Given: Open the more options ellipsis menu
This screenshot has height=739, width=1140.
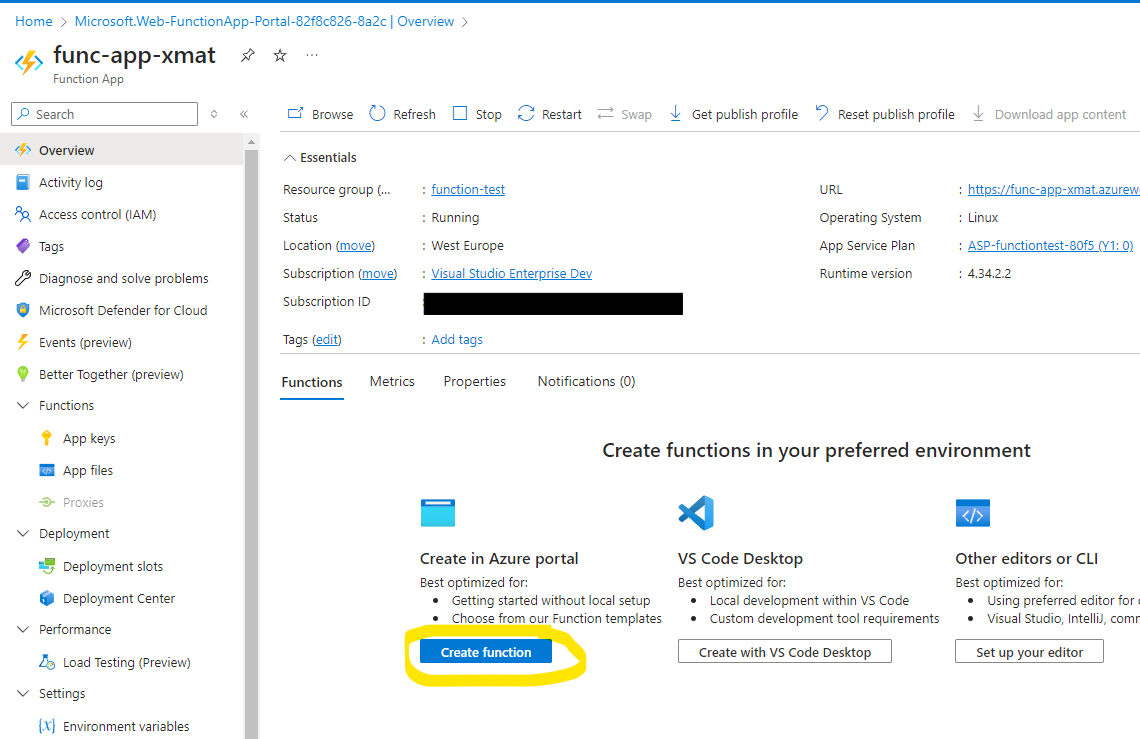Looking at the screenshot, I should (x=312, y=55).
